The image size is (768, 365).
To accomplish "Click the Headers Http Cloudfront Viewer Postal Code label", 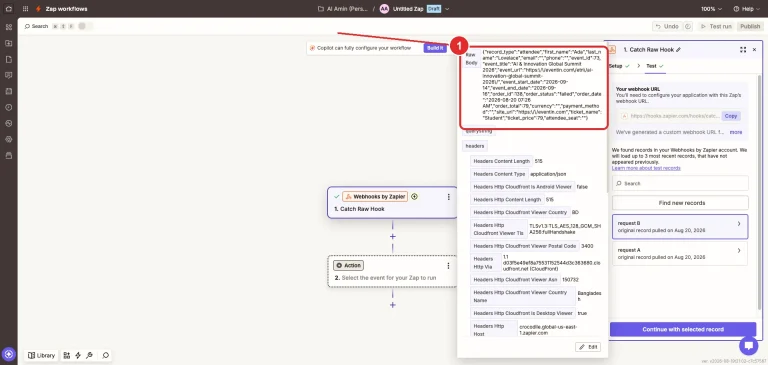I will tap(525, 246).
